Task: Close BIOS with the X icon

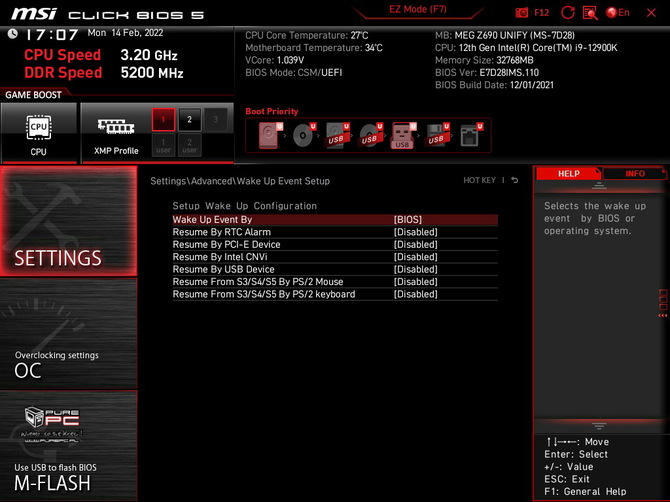Action: [x=651, y=13]
